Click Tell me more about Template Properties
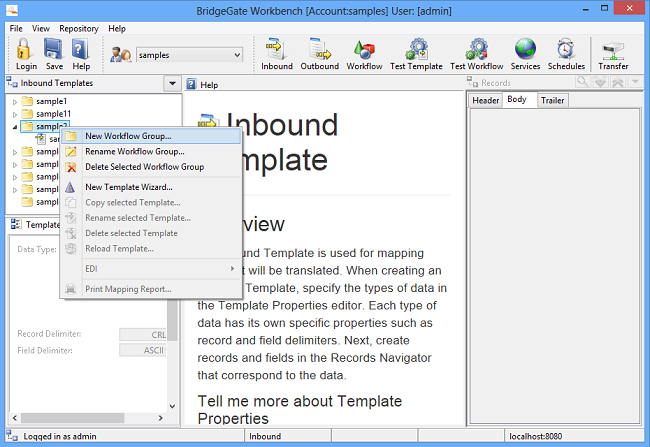 300,410
